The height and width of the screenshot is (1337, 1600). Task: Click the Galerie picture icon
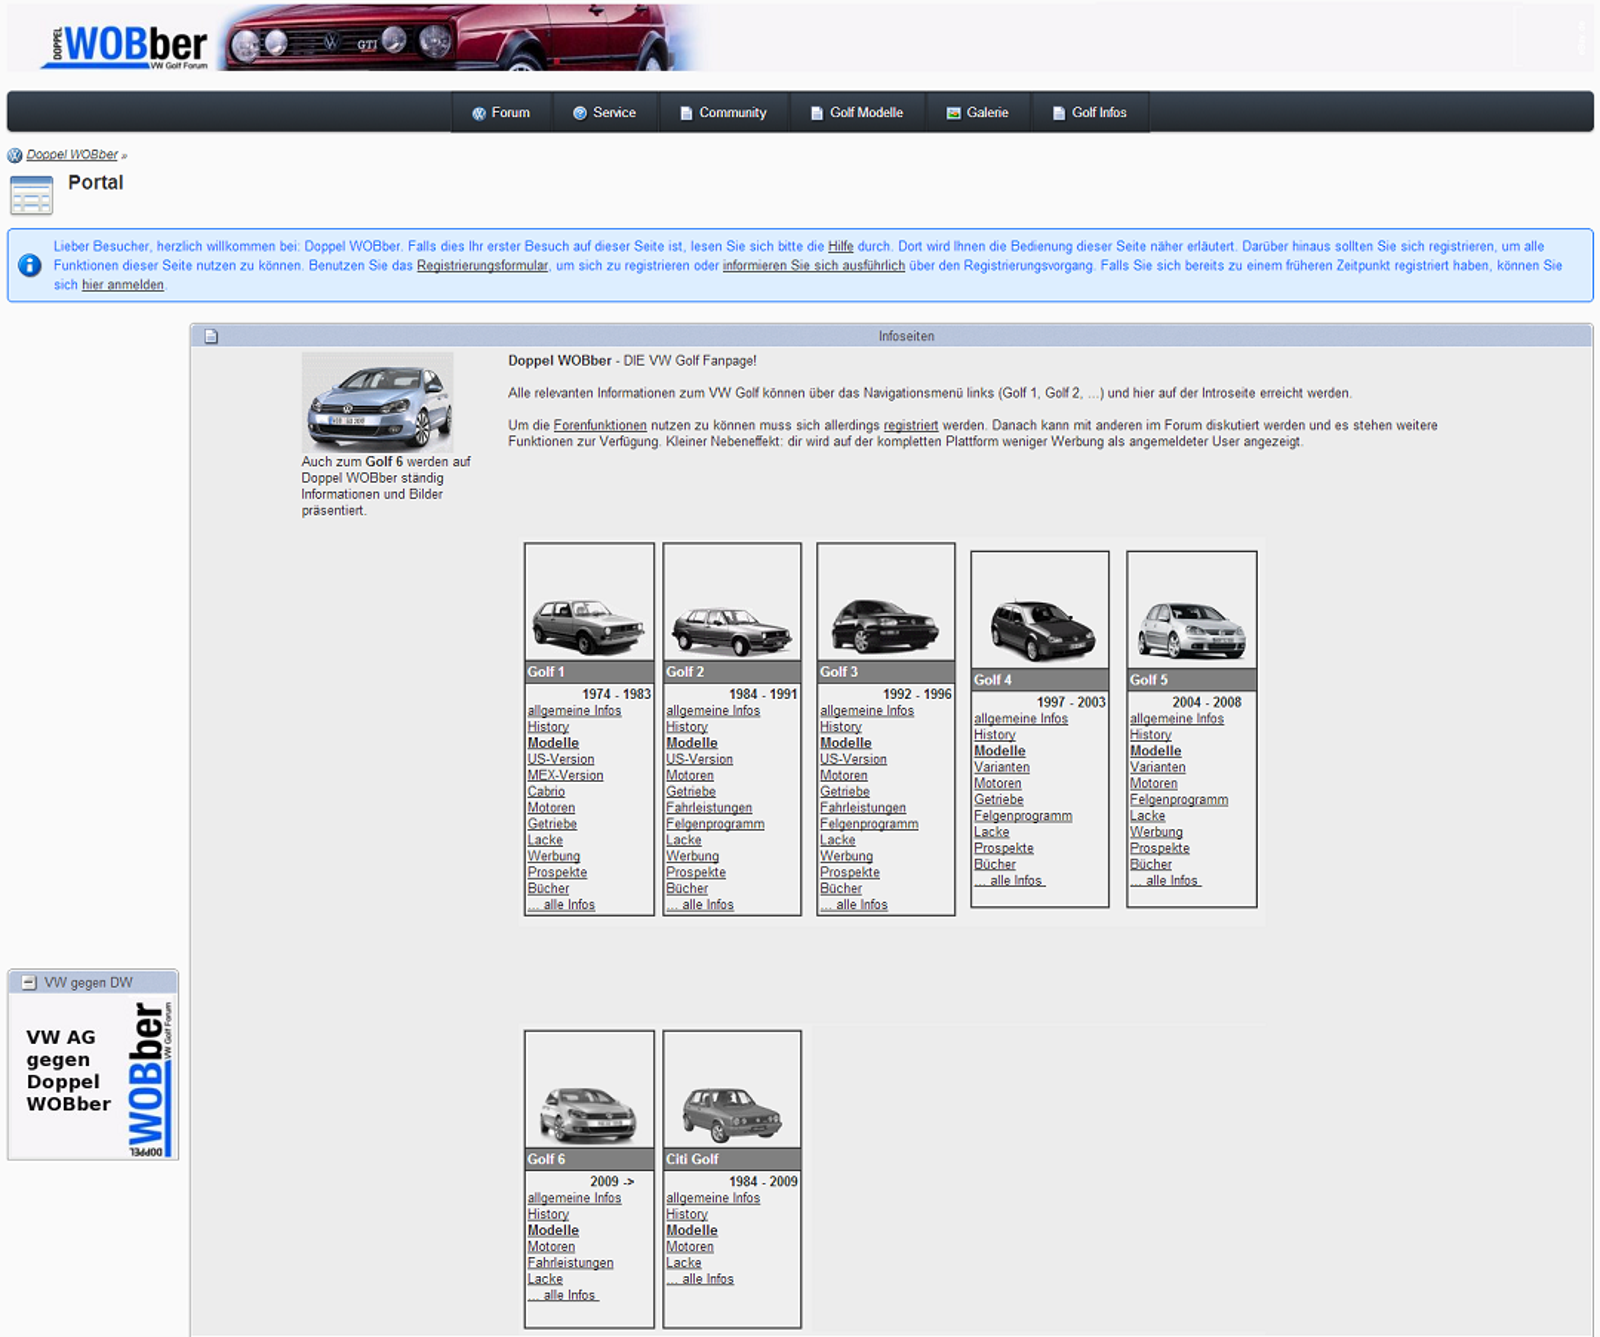click(x=954, y=113)
